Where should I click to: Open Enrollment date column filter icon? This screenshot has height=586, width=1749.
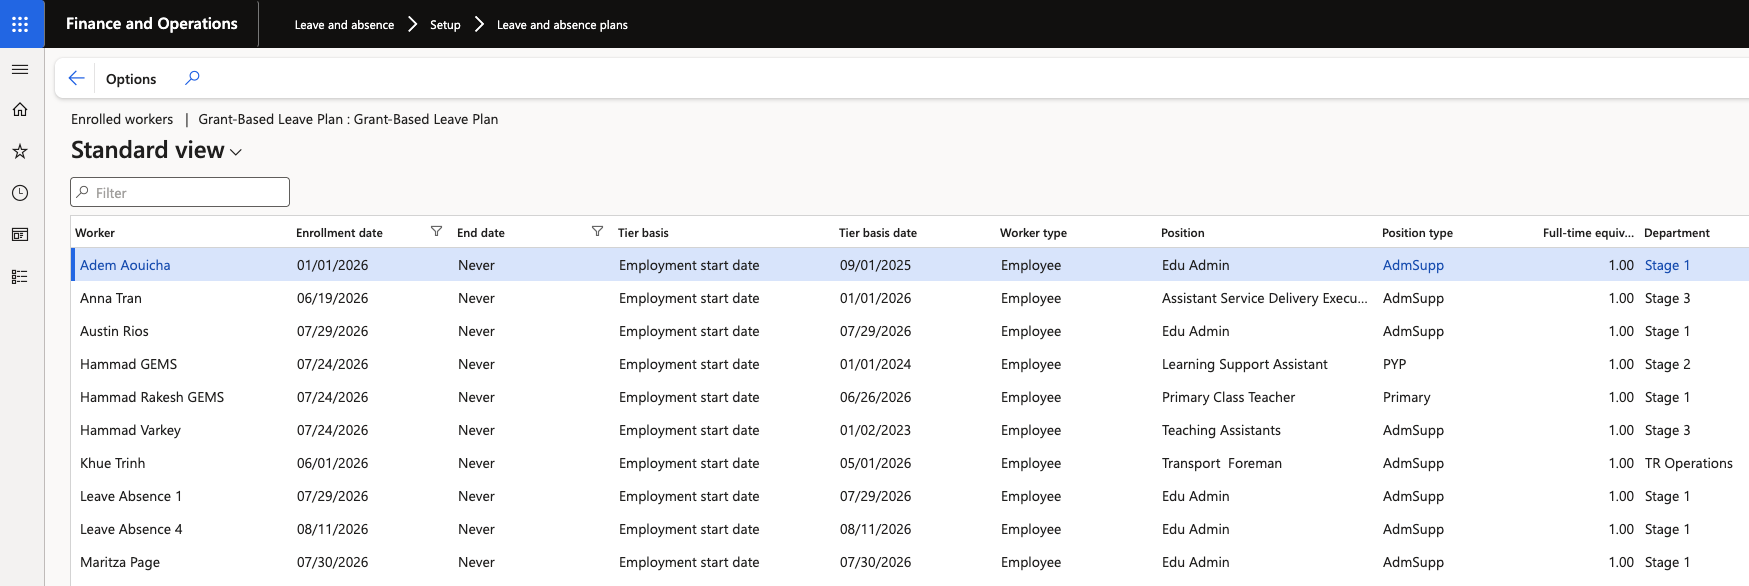point(436,232)
